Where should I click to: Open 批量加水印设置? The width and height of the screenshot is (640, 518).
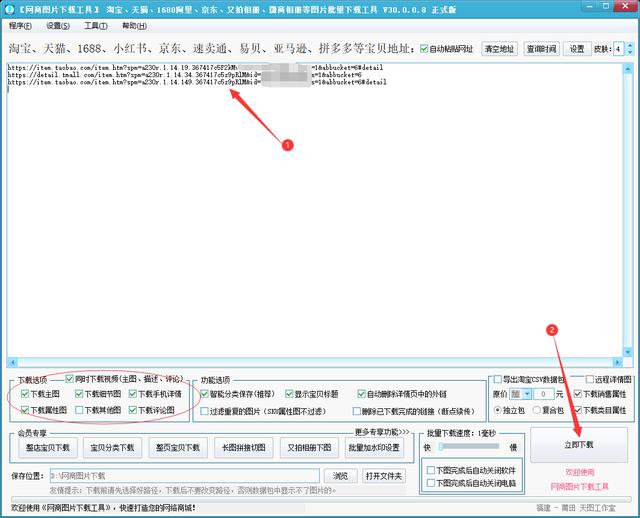point(374,448)
